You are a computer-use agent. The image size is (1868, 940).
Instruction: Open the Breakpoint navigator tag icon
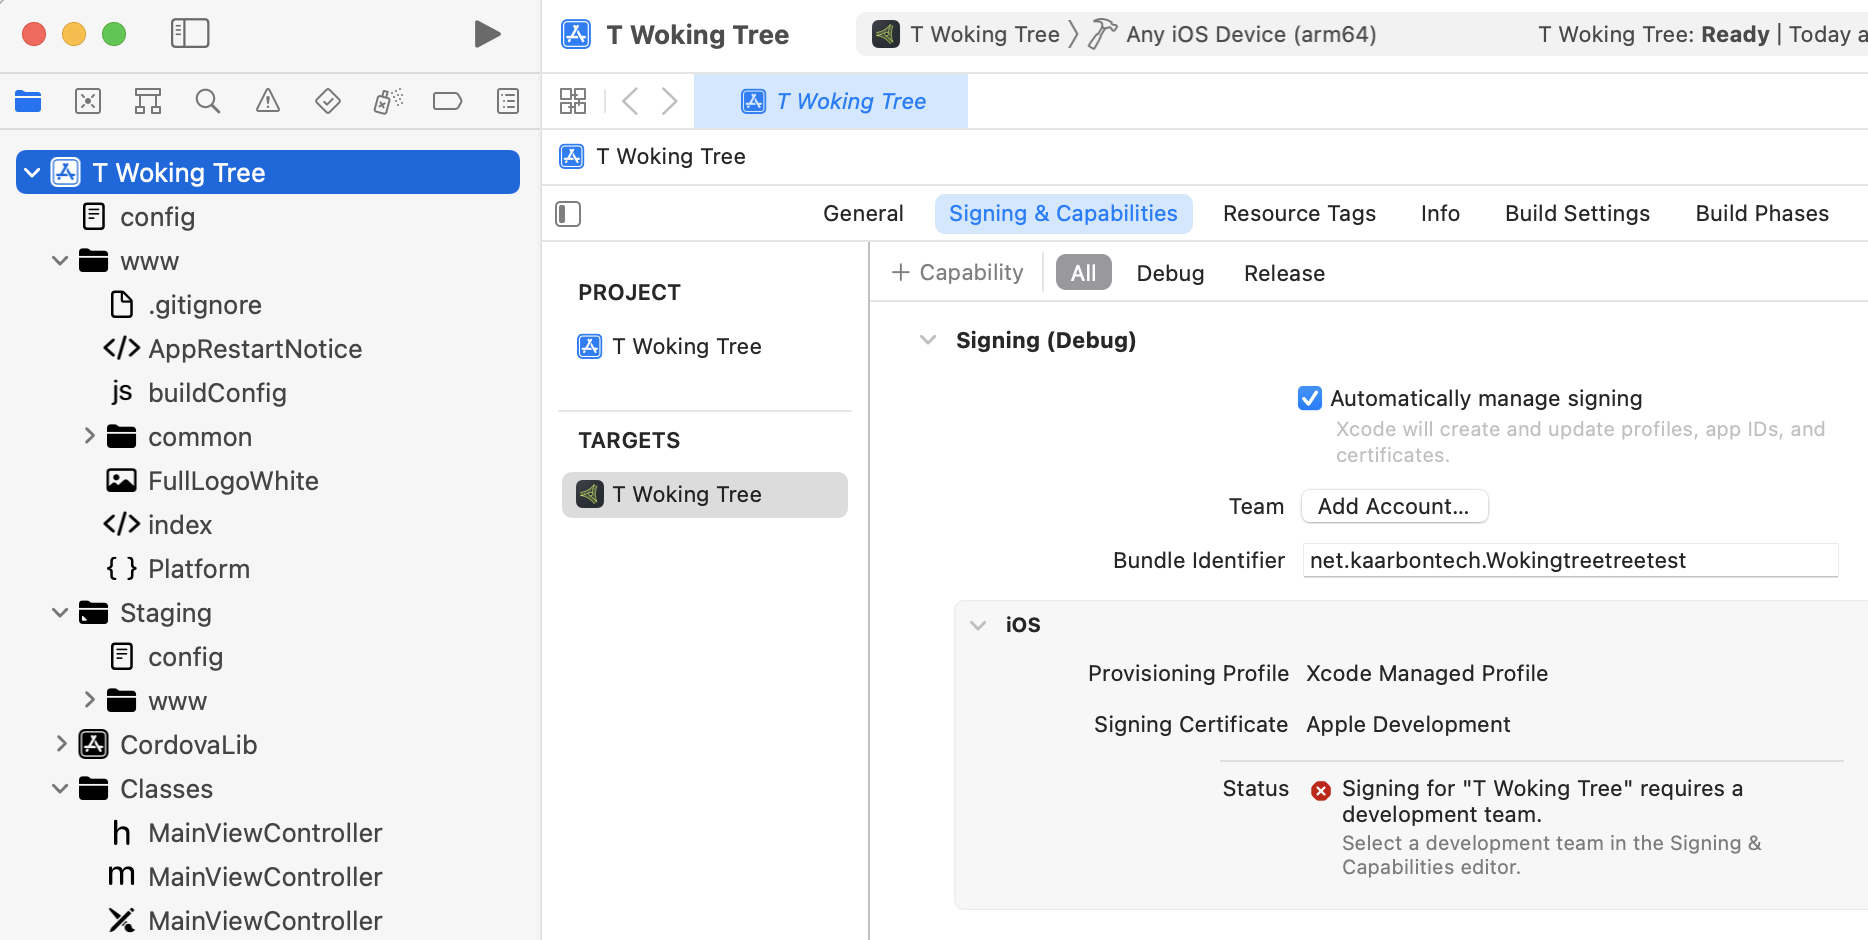[x=447, y=100]
